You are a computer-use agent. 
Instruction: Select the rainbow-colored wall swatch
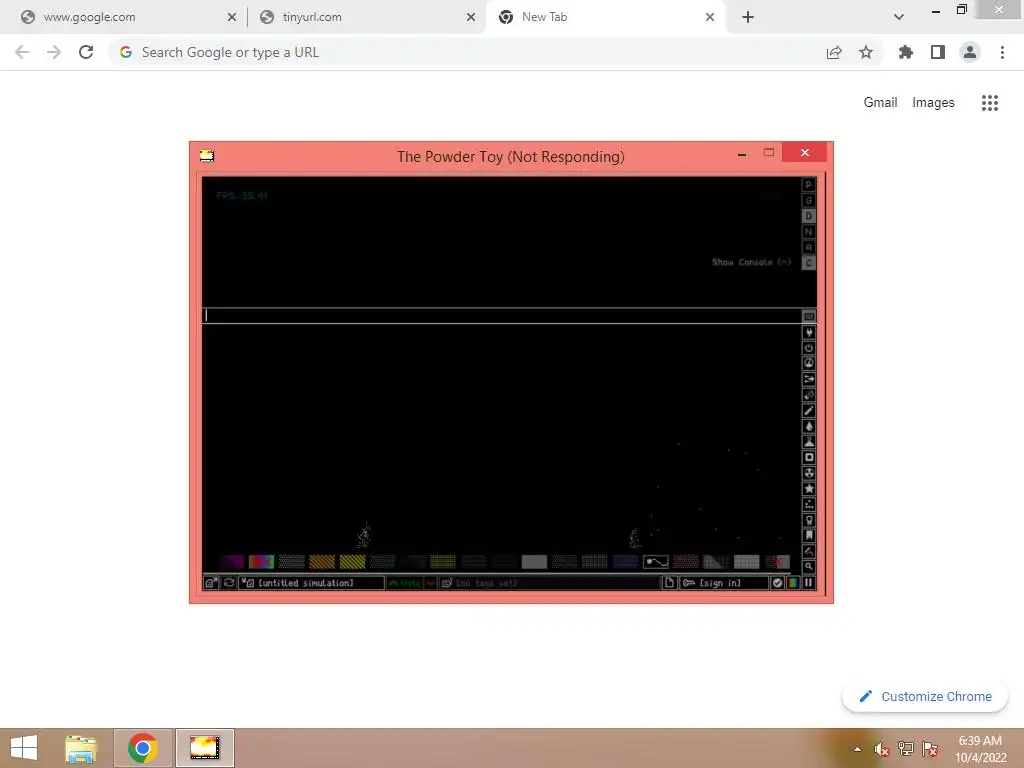(x=261, y=562)
